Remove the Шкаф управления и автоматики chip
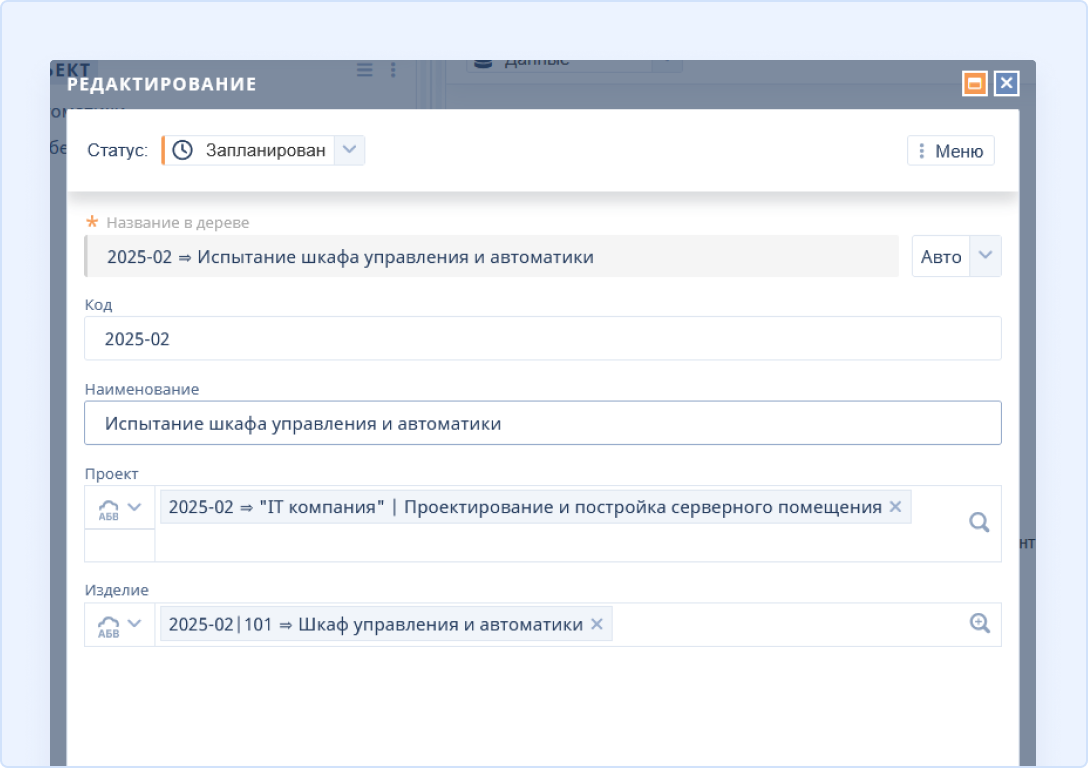This screenshot has width=1088, height=768. point(597,623)
